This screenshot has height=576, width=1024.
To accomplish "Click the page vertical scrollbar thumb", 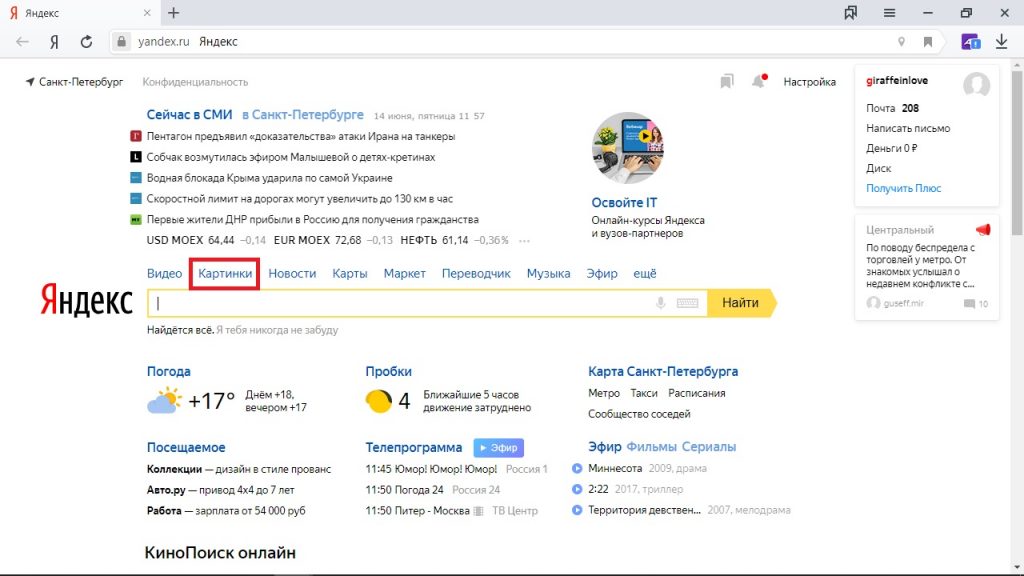I will coord(1017,153).
